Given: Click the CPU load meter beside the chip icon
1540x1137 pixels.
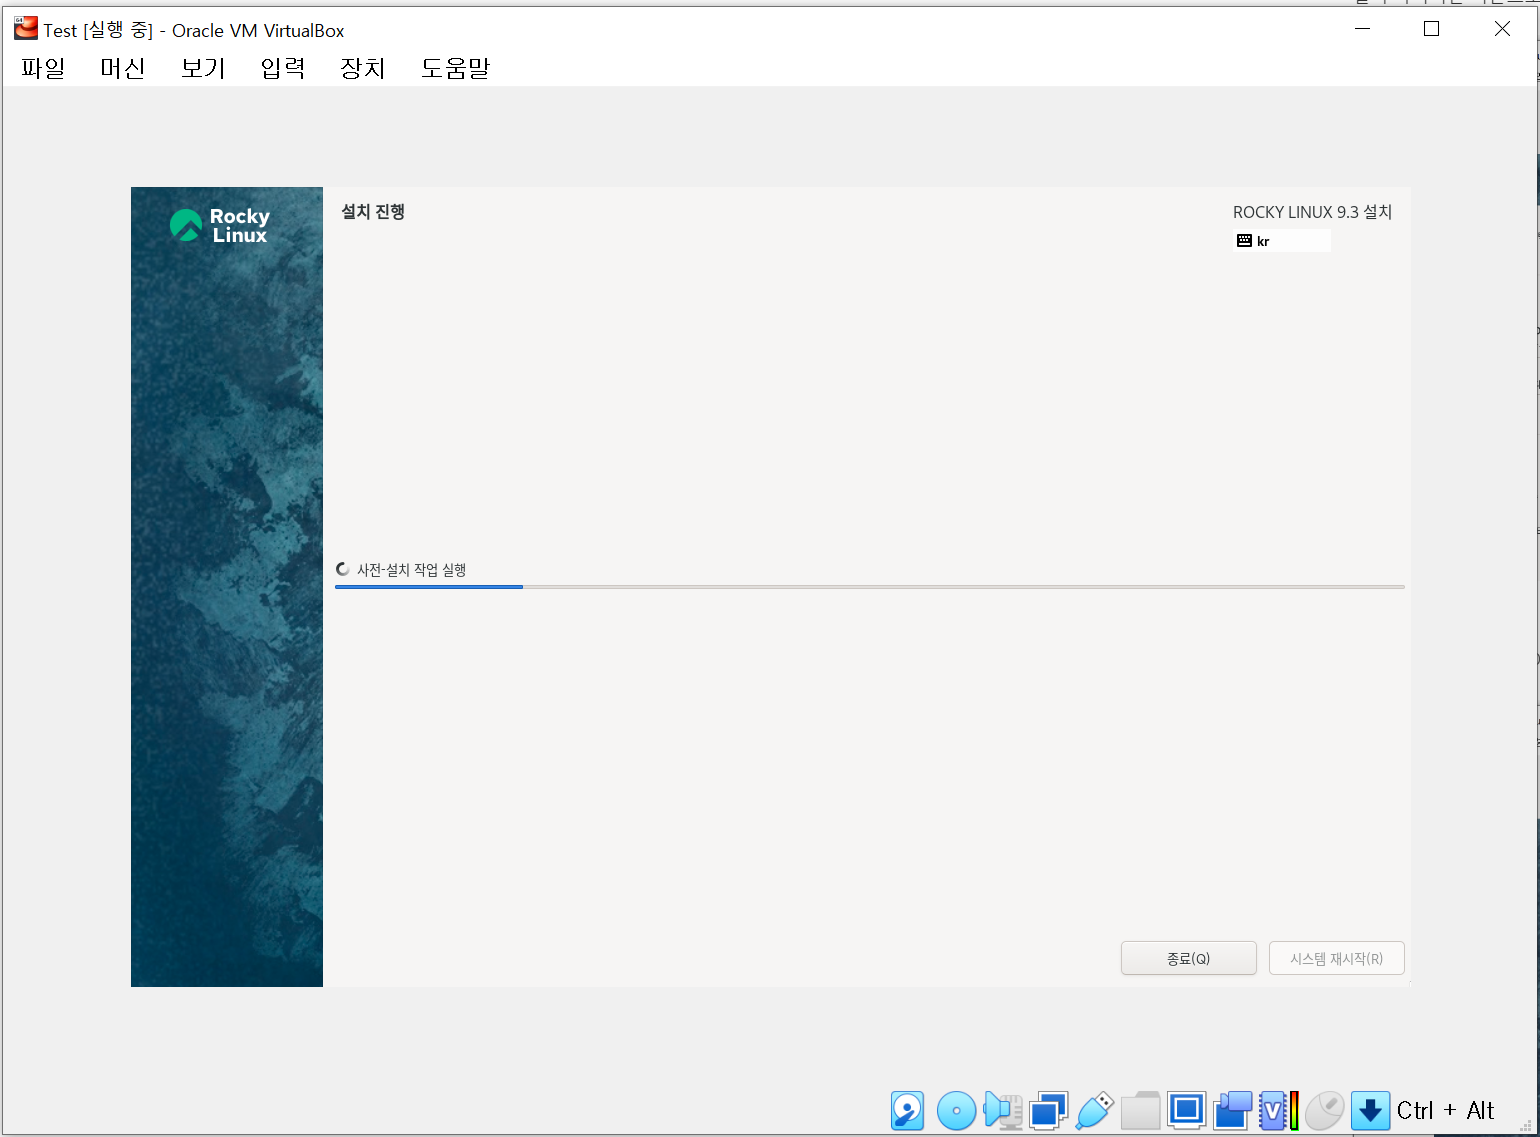Looking at the screenshot, I should click(1294, 1111).
